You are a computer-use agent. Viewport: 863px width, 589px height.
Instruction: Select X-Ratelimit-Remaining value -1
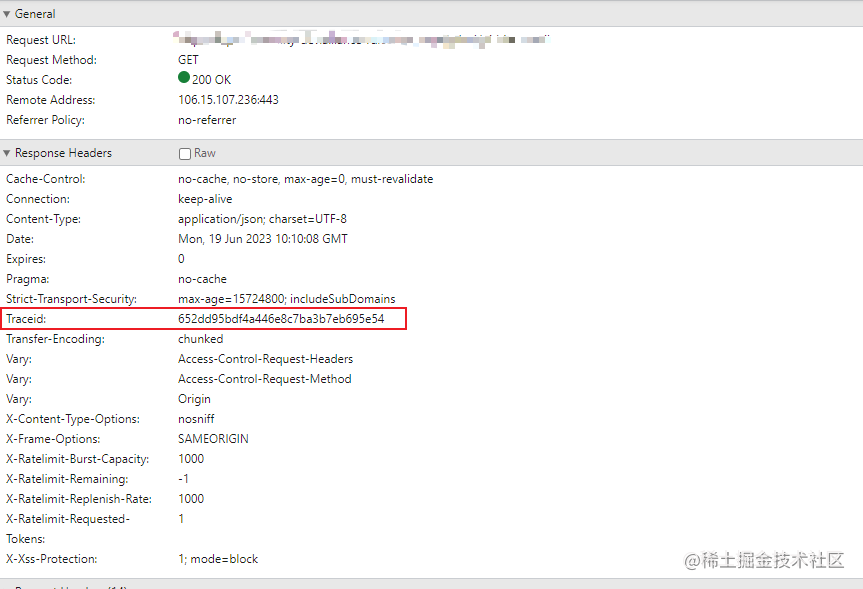pyautogui.click(x=184, y=479)
